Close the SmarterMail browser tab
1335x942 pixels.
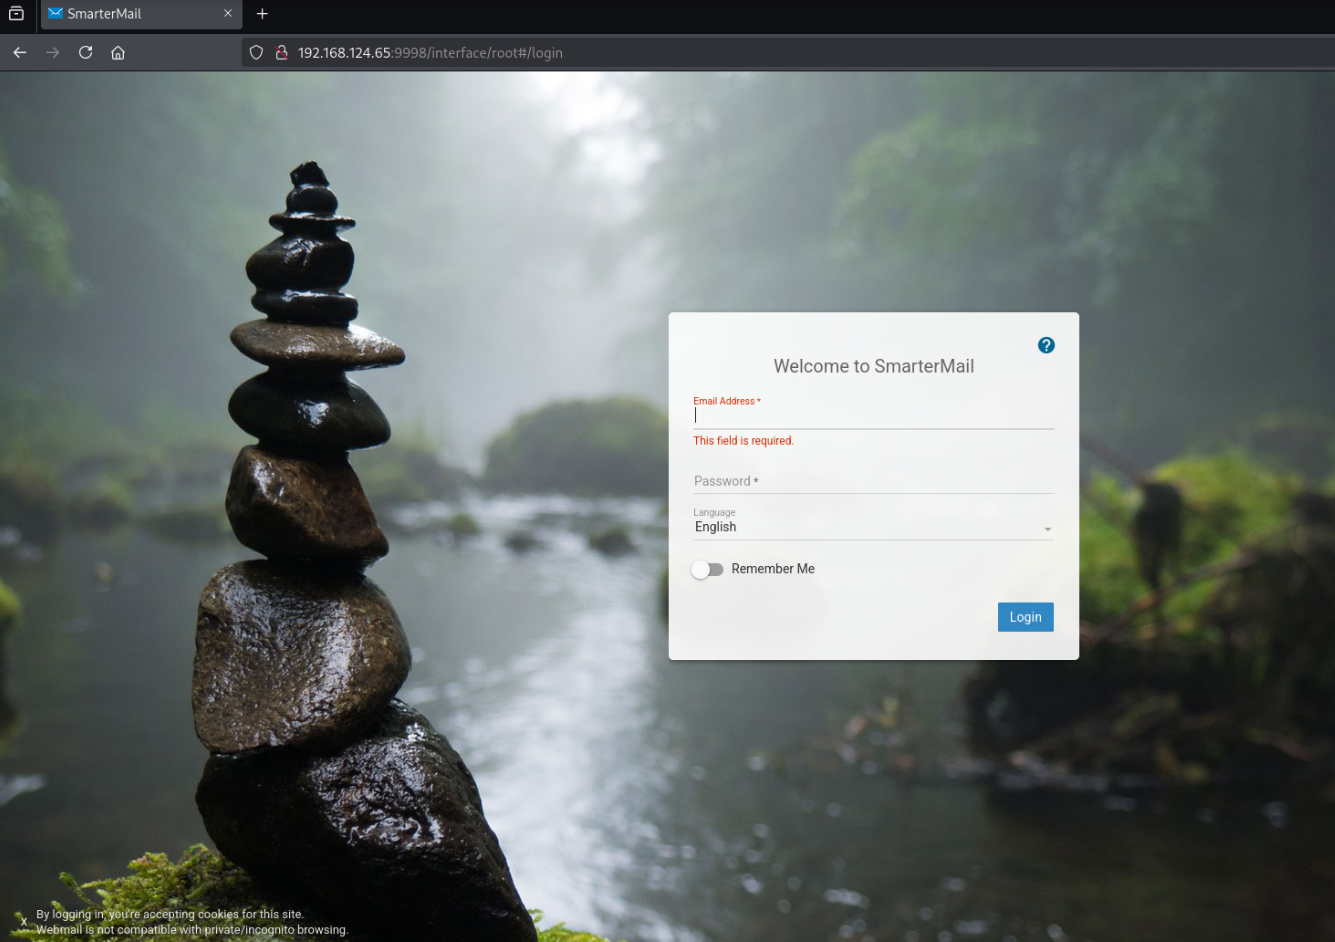(228, 14)
